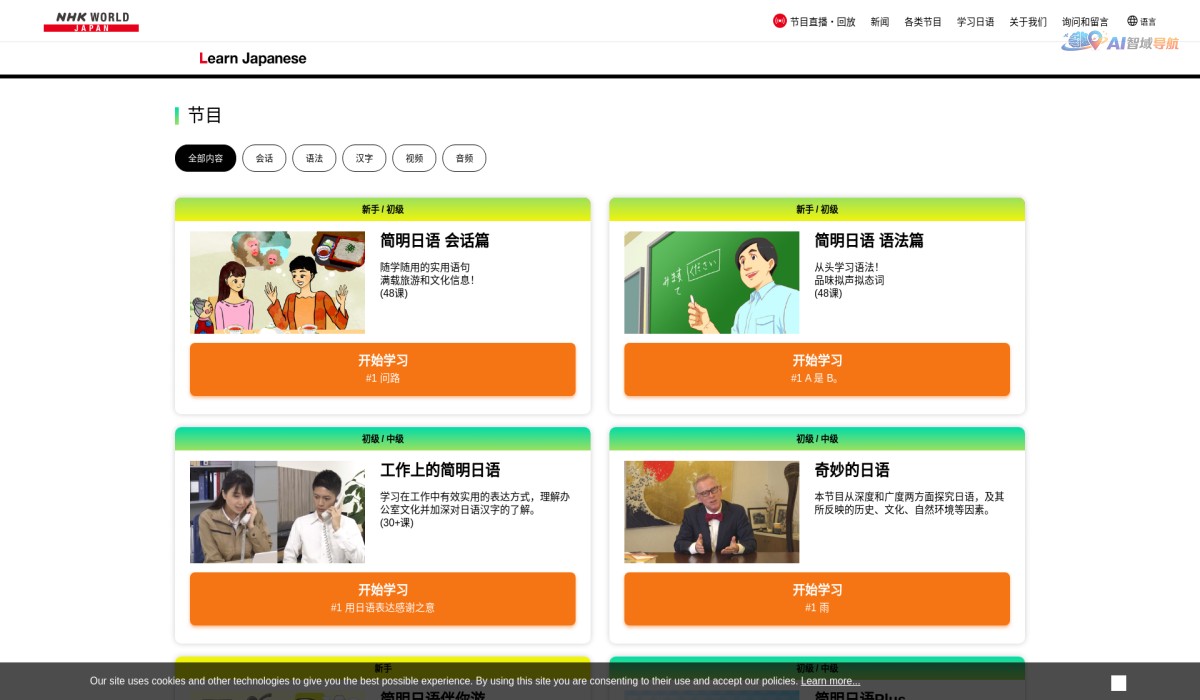Viewport: 1200px width, 700px height.
Task: Open the 关于我们 page link
Action: [x=1028, y=21]
